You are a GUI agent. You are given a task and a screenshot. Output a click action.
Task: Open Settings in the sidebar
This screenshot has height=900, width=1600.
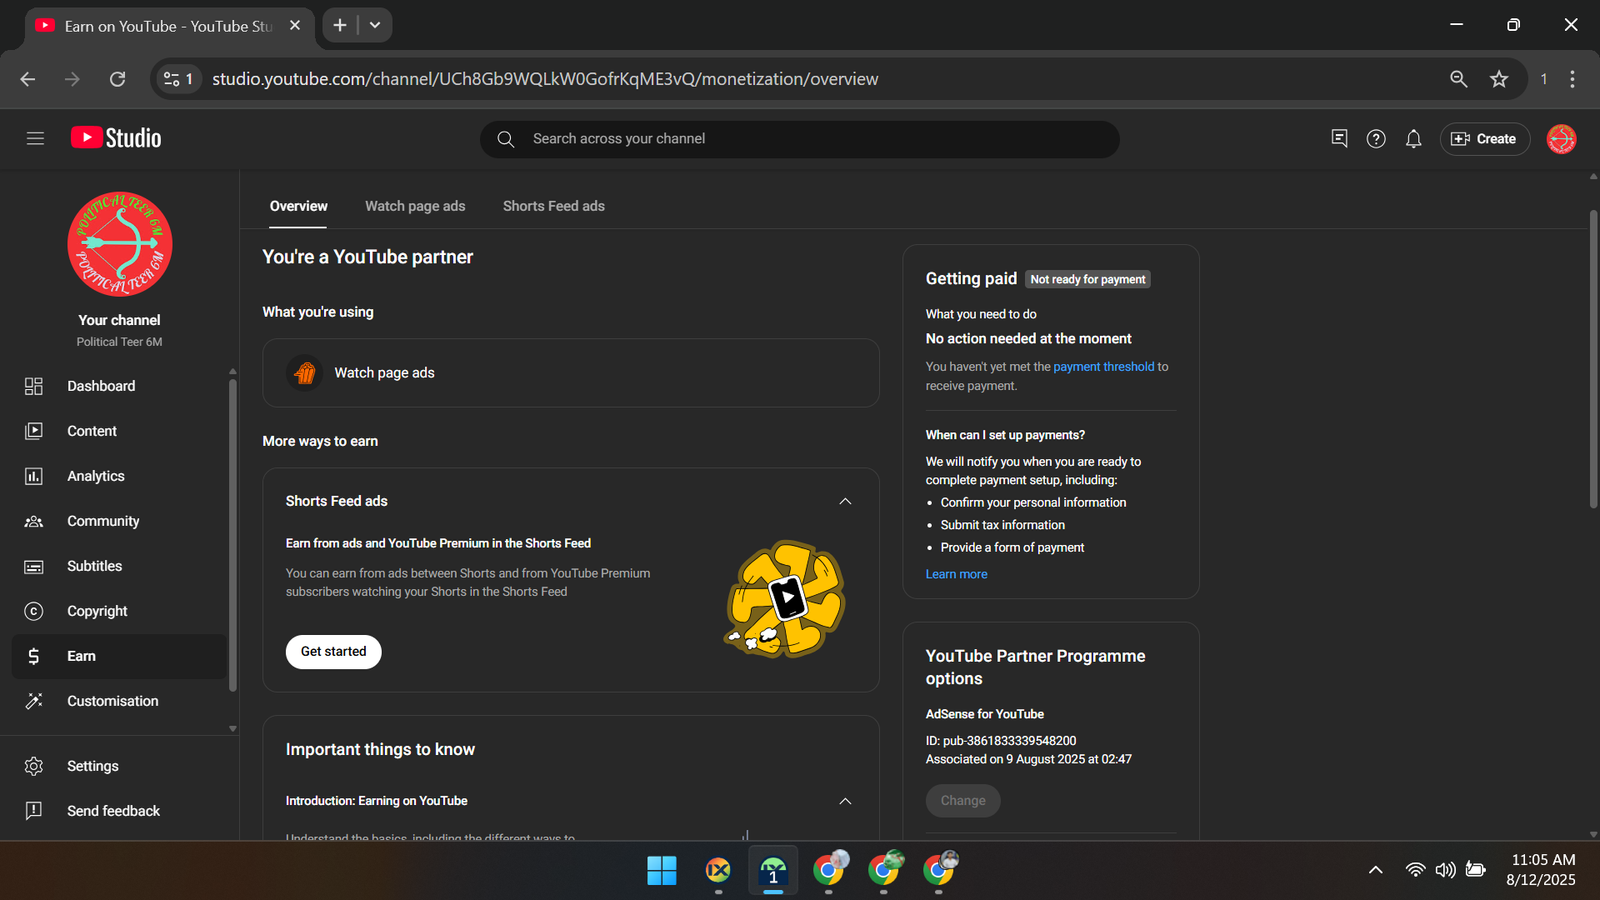coord(120,766)
